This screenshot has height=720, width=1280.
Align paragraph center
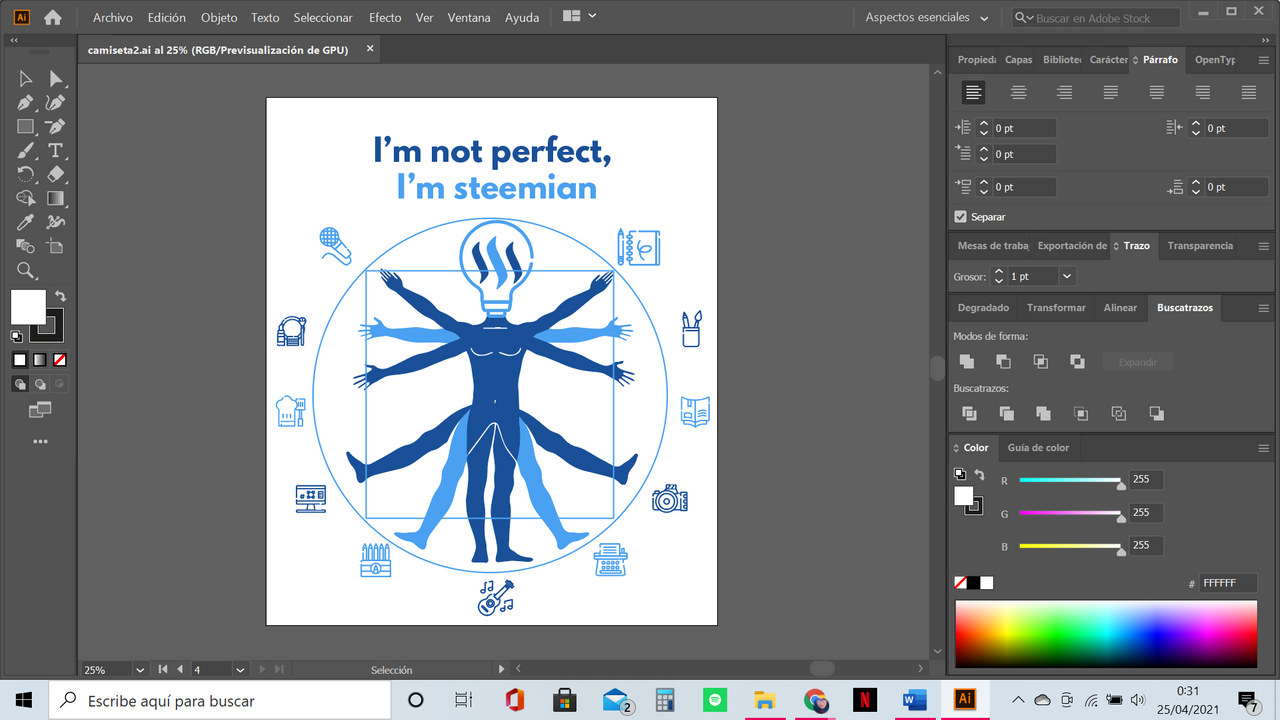pyautogui.click(x=1019, y=92)
